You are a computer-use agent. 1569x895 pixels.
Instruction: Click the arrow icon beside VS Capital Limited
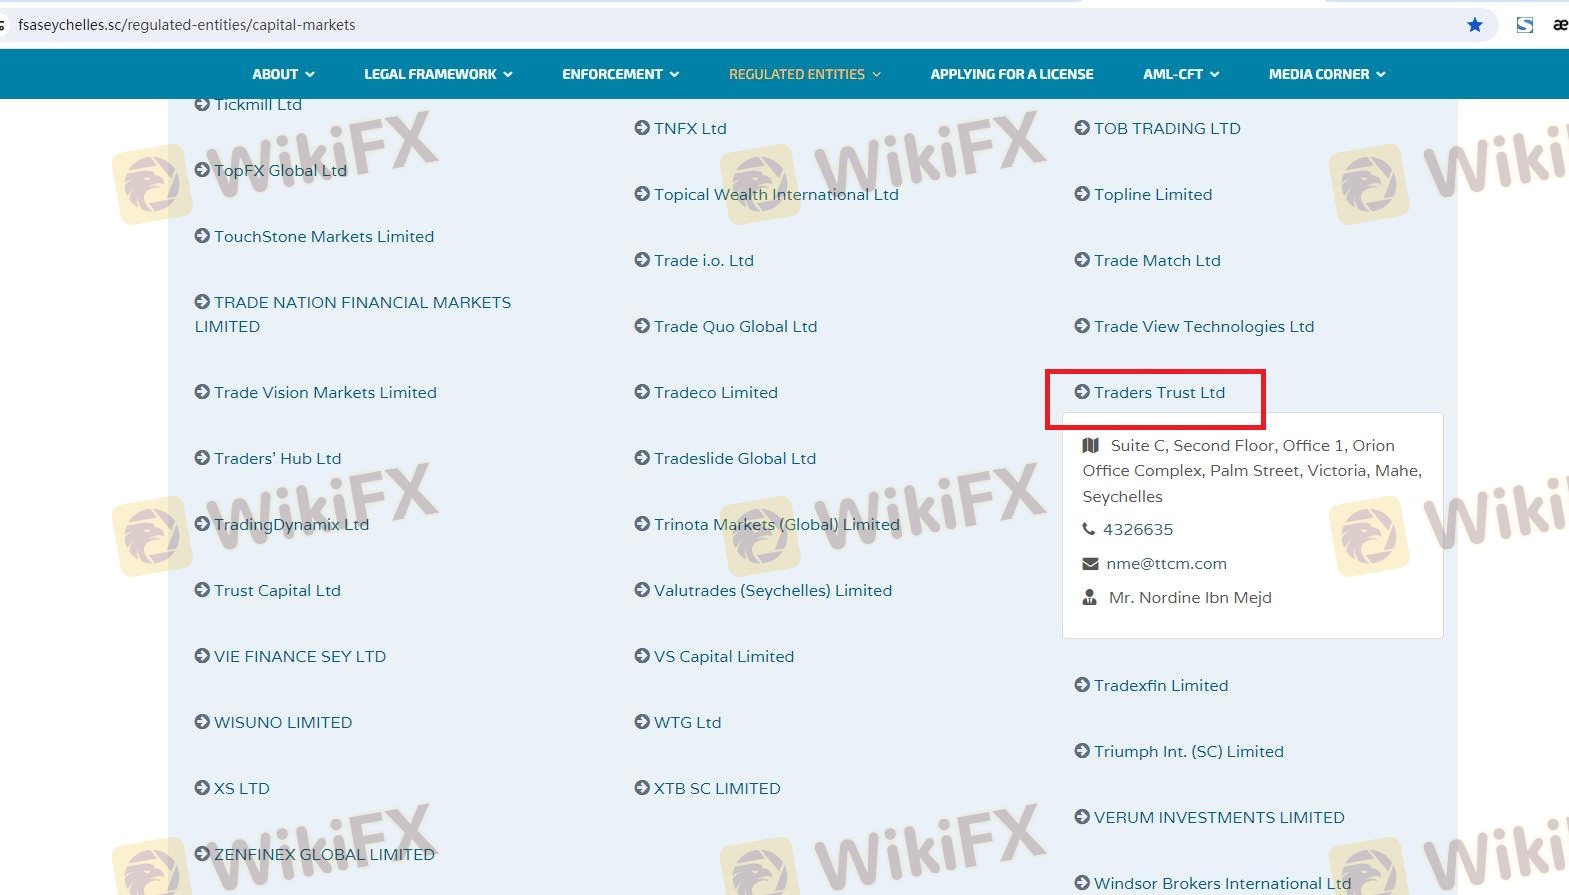[642, 656]
